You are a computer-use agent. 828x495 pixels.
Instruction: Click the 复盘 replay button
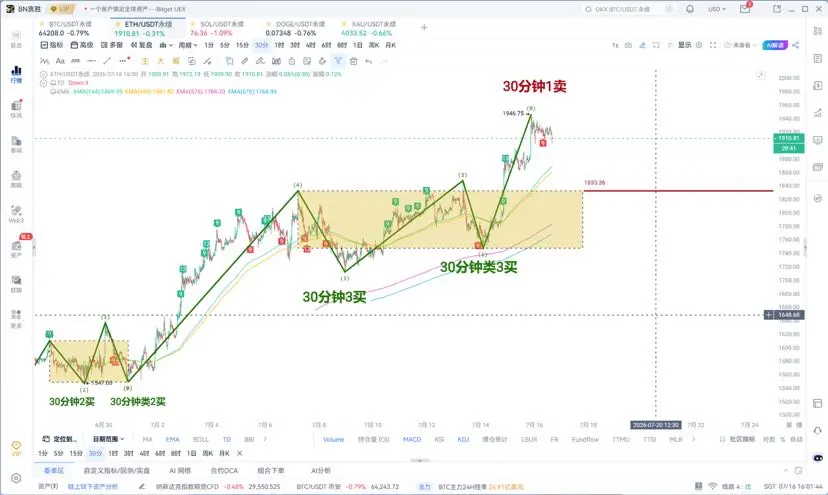142,45
